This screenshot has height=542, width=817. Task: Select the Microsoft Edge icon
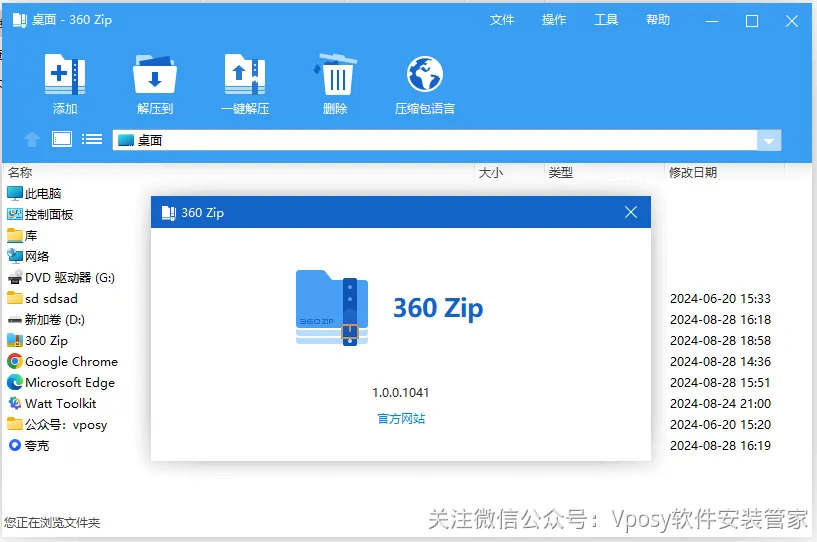coord(15,383)
